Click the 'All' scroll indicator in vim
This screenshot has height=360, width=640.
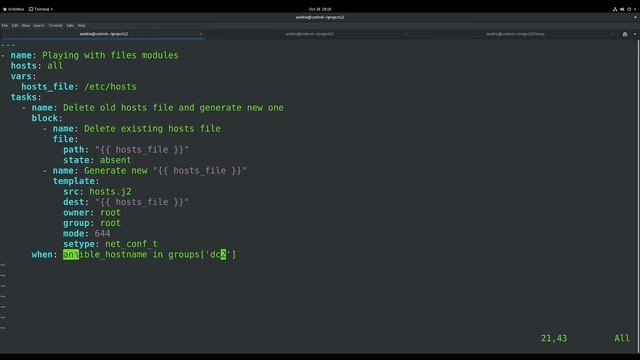coord(622,338)
